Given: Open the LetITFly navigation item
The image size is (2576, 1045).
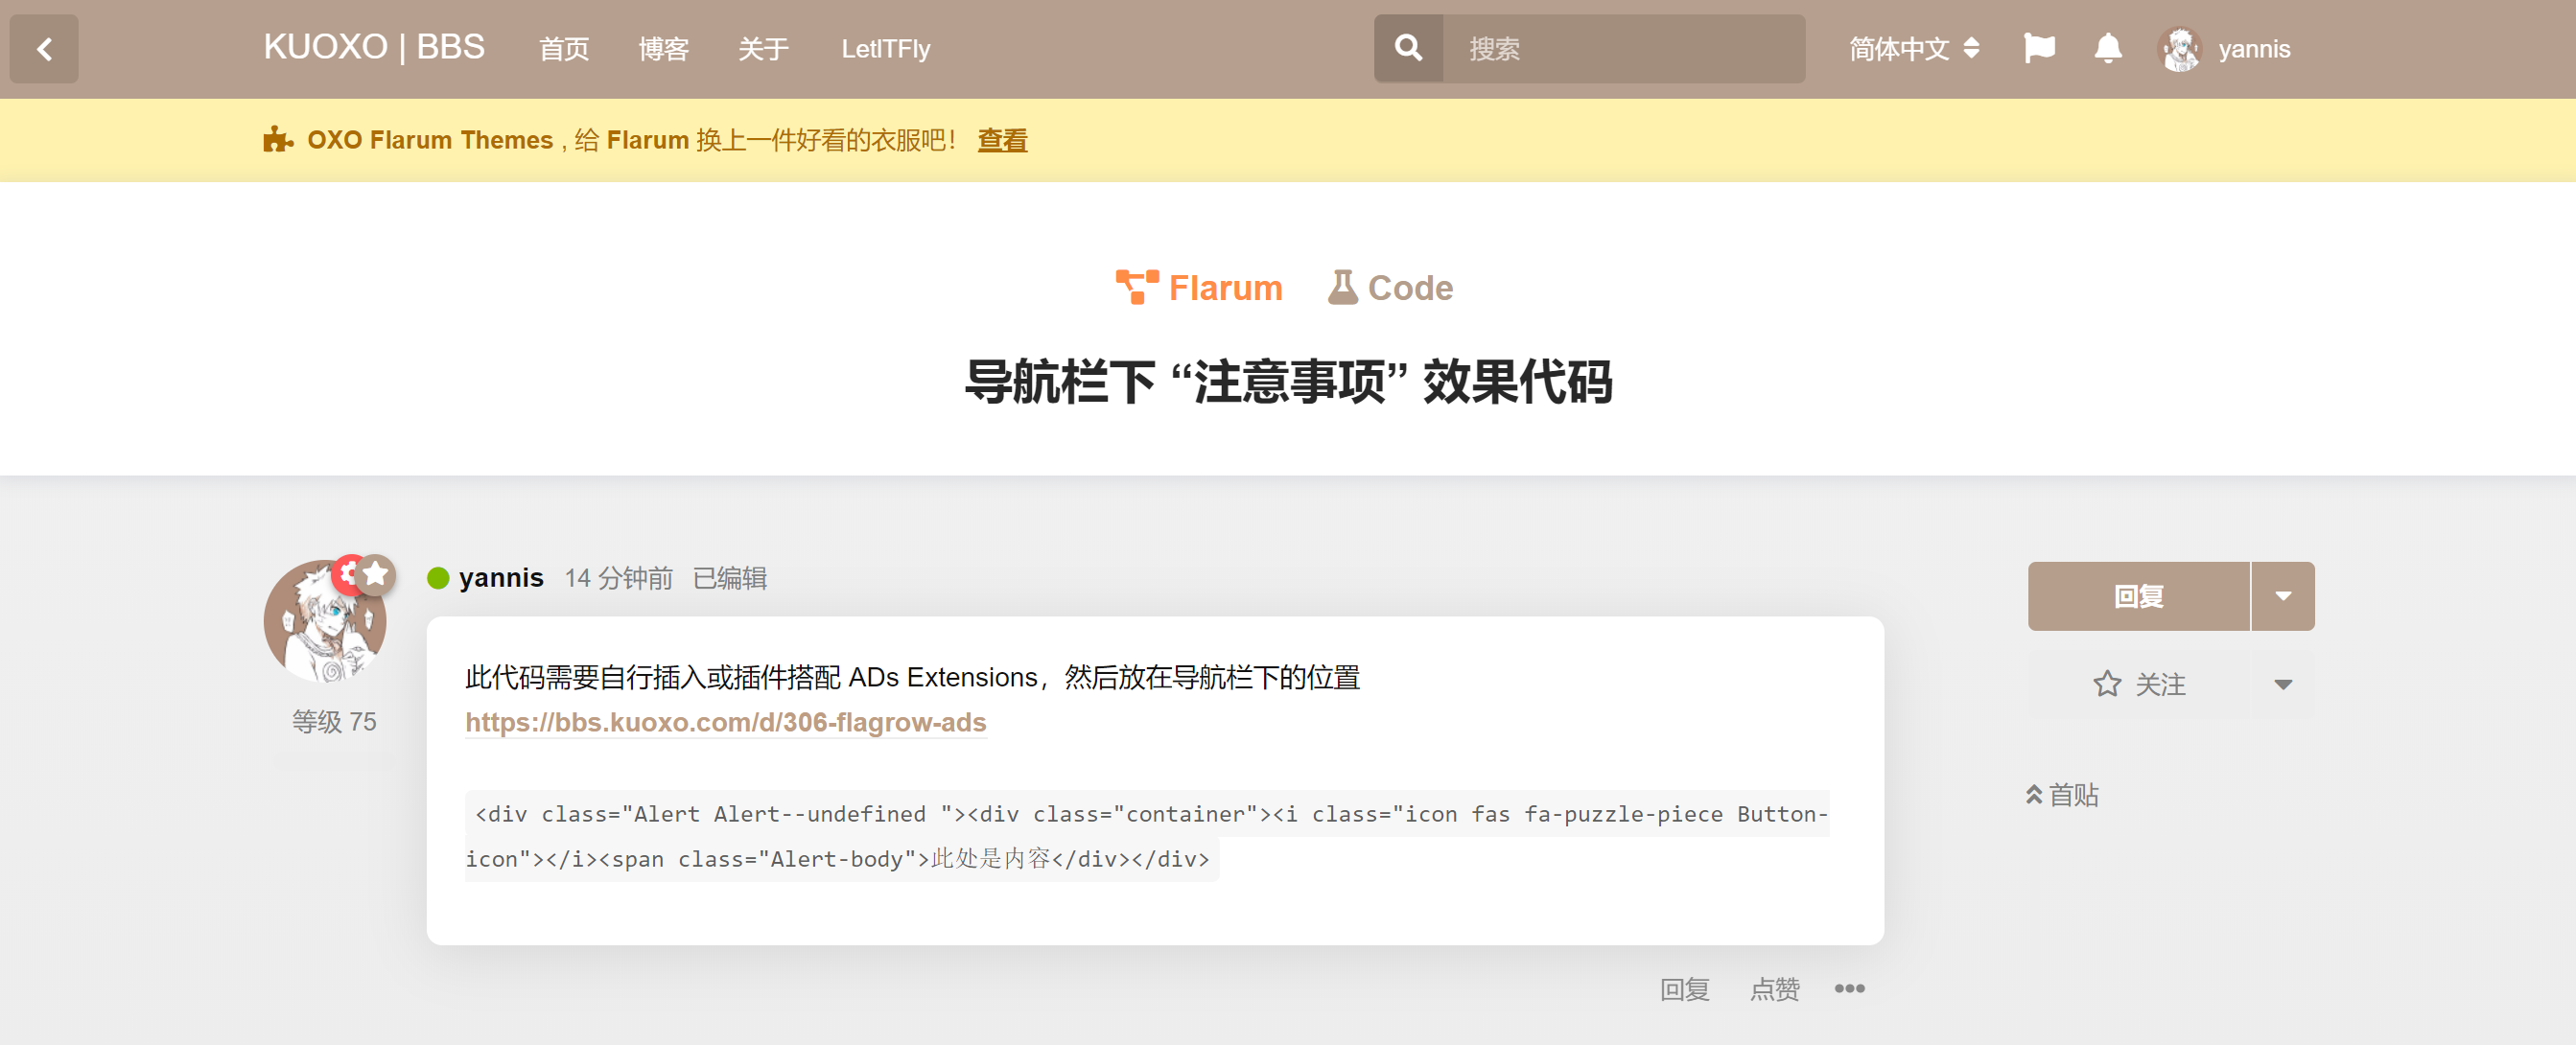Looking at the screenshot, I should point(885,48).
